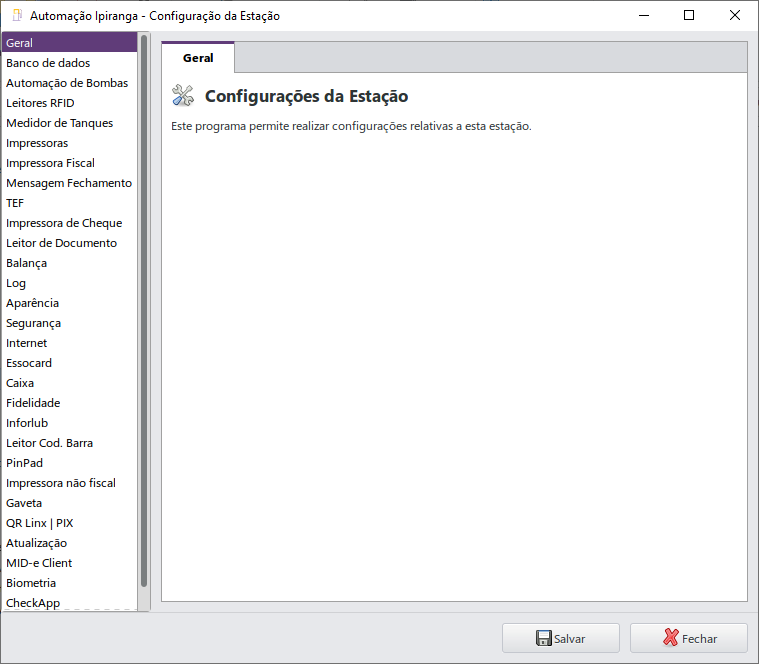Click the Fechar button
The width and height of the screenshot is (759, 664).
pos(689,638)
